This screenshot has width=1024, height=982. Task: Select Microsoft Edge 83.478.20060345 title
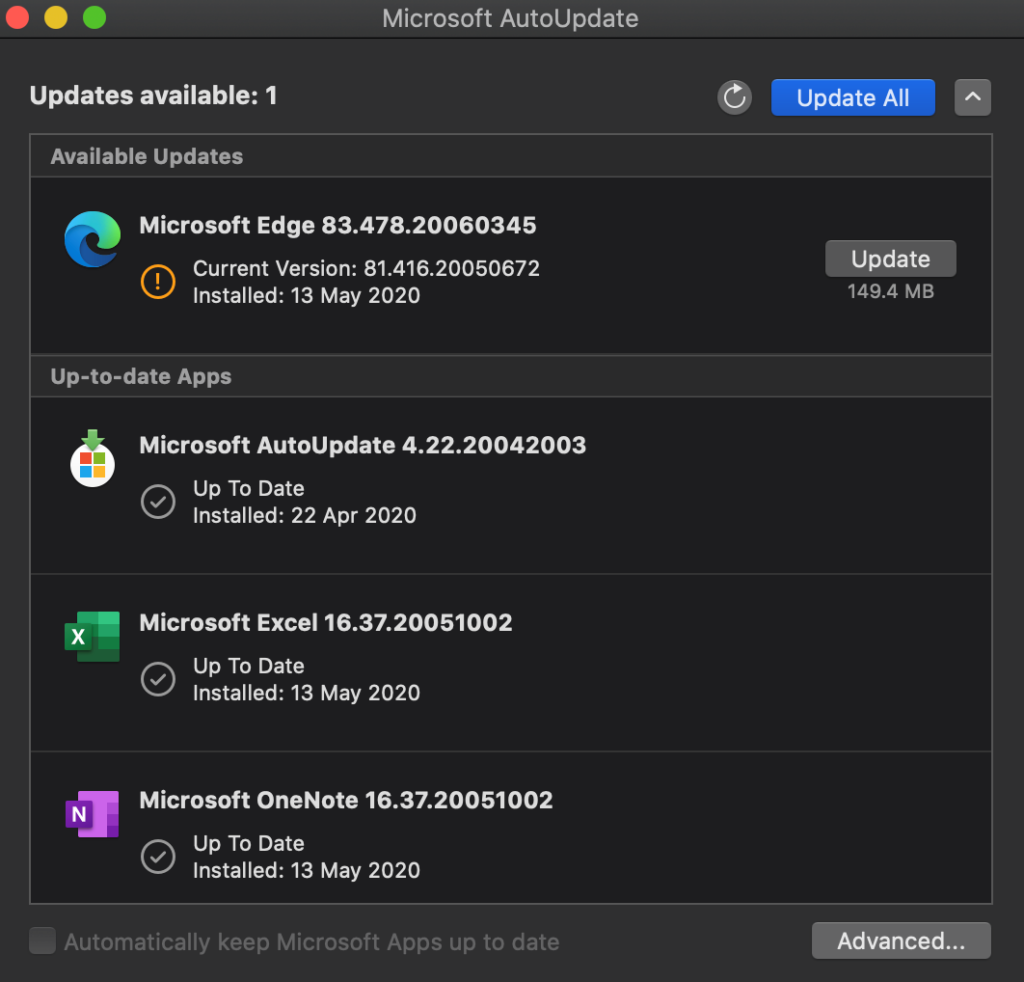pos(338,225)
